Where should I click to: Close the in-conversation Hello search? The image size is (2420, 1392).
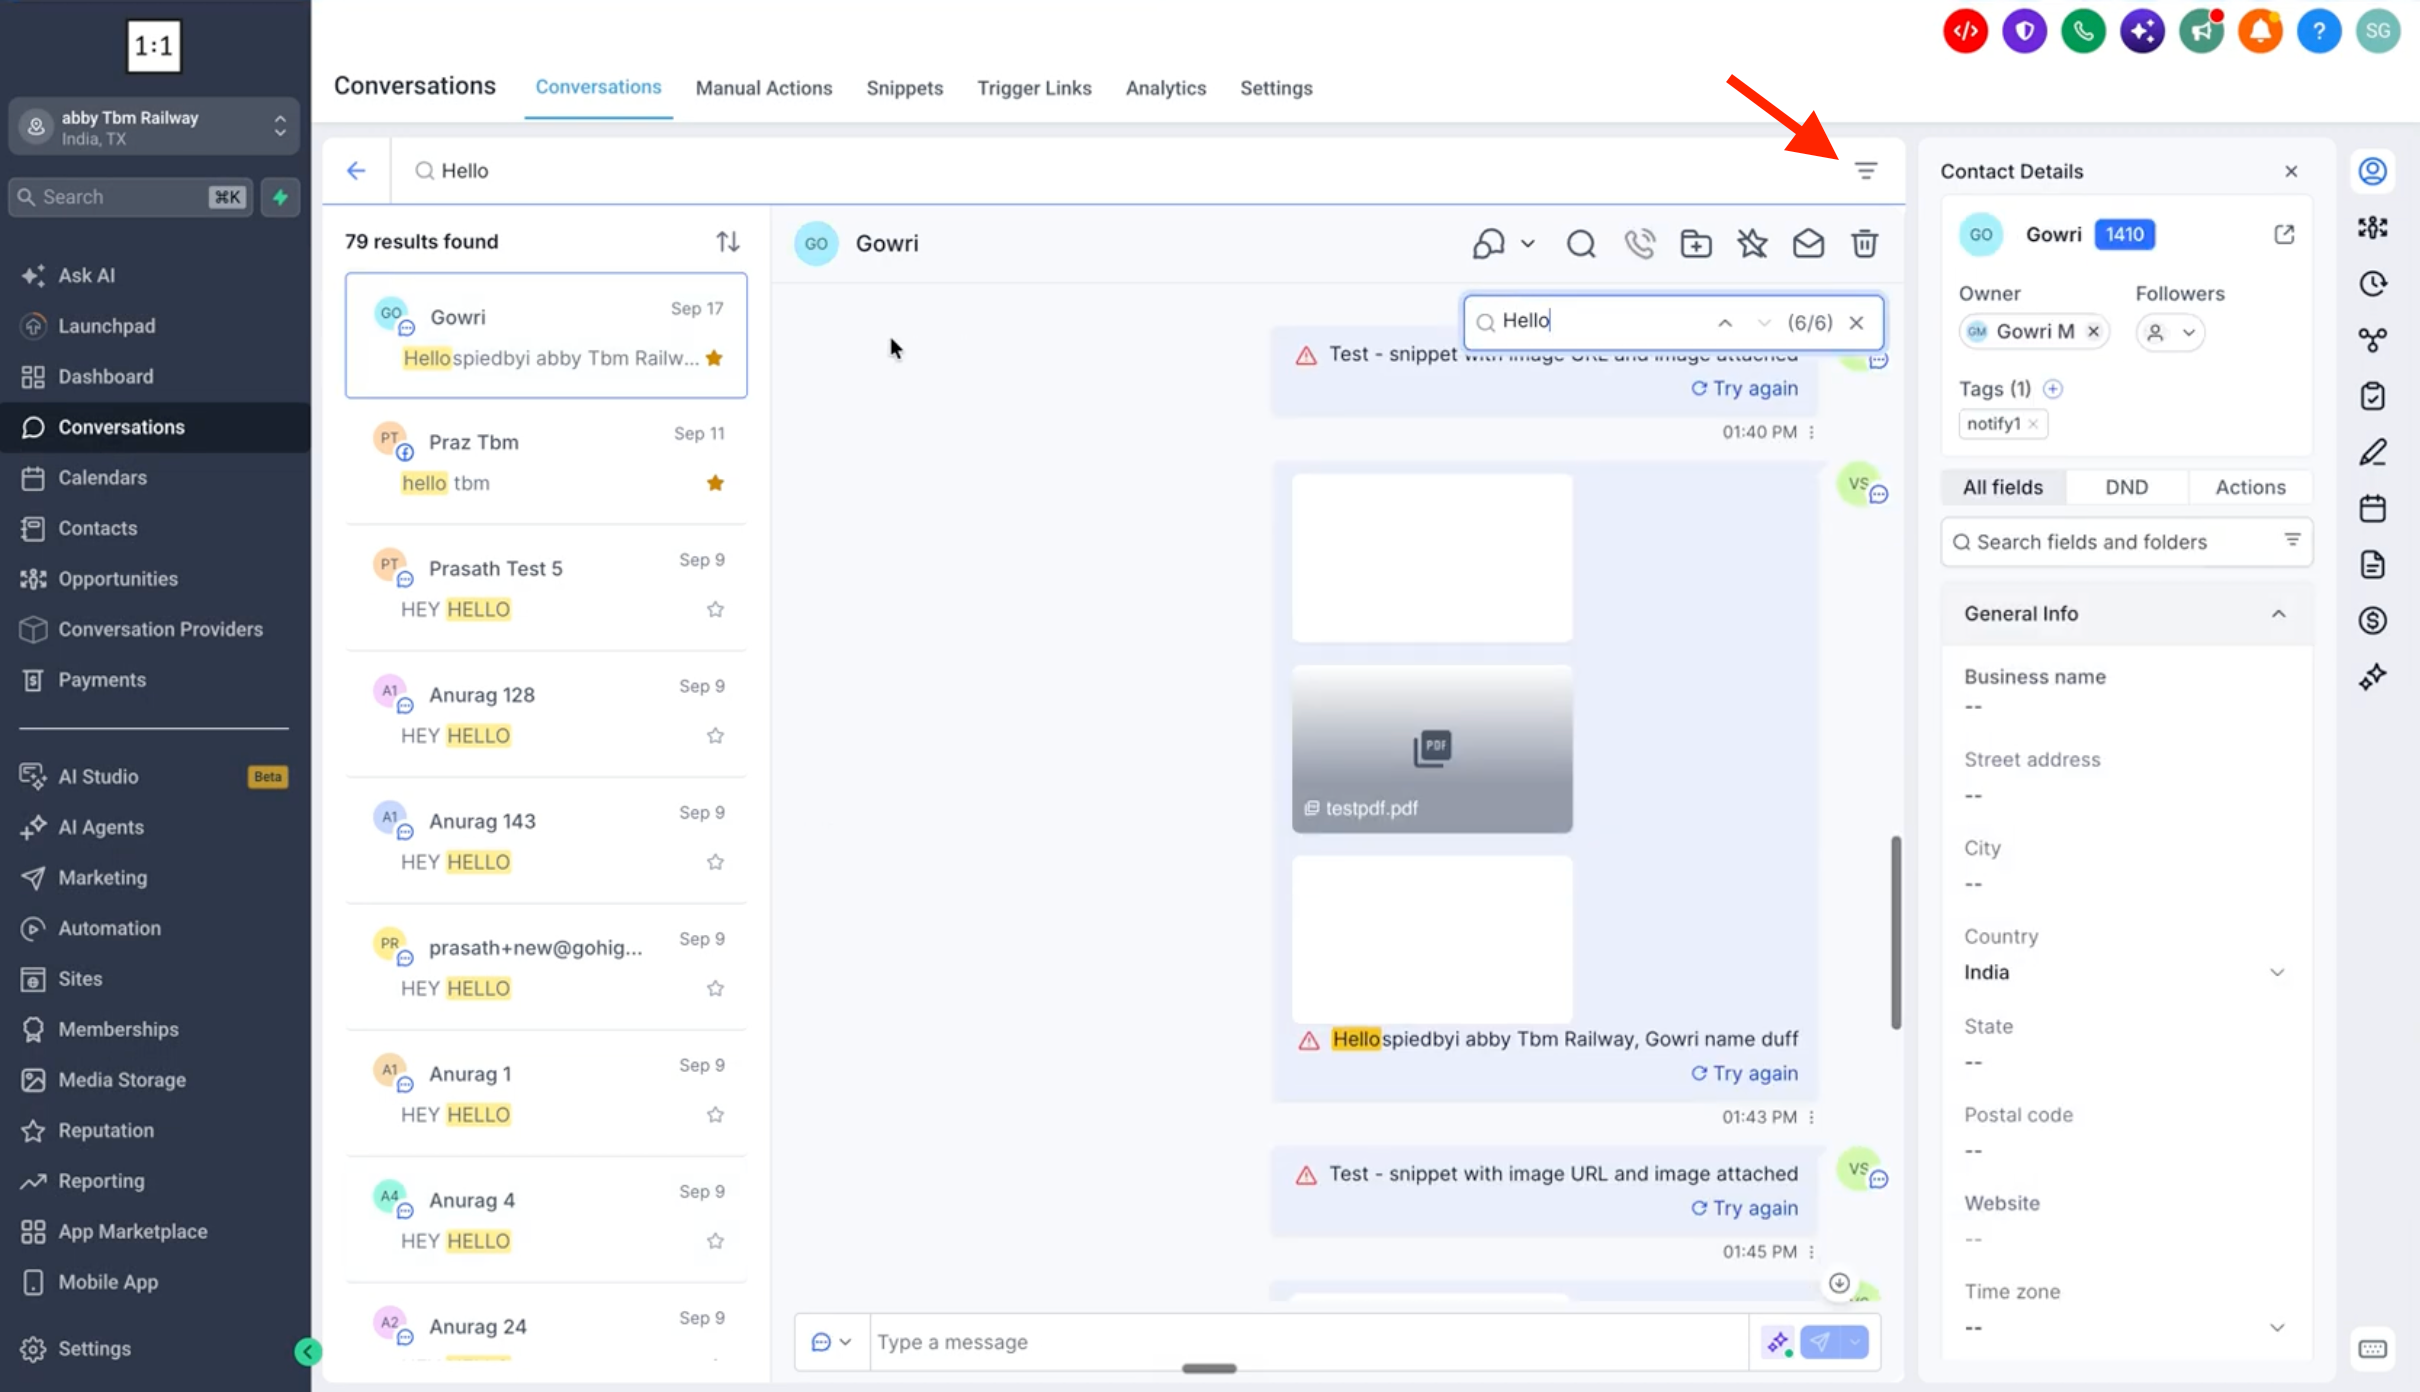pyautogui.click(x=1856, y=322)
